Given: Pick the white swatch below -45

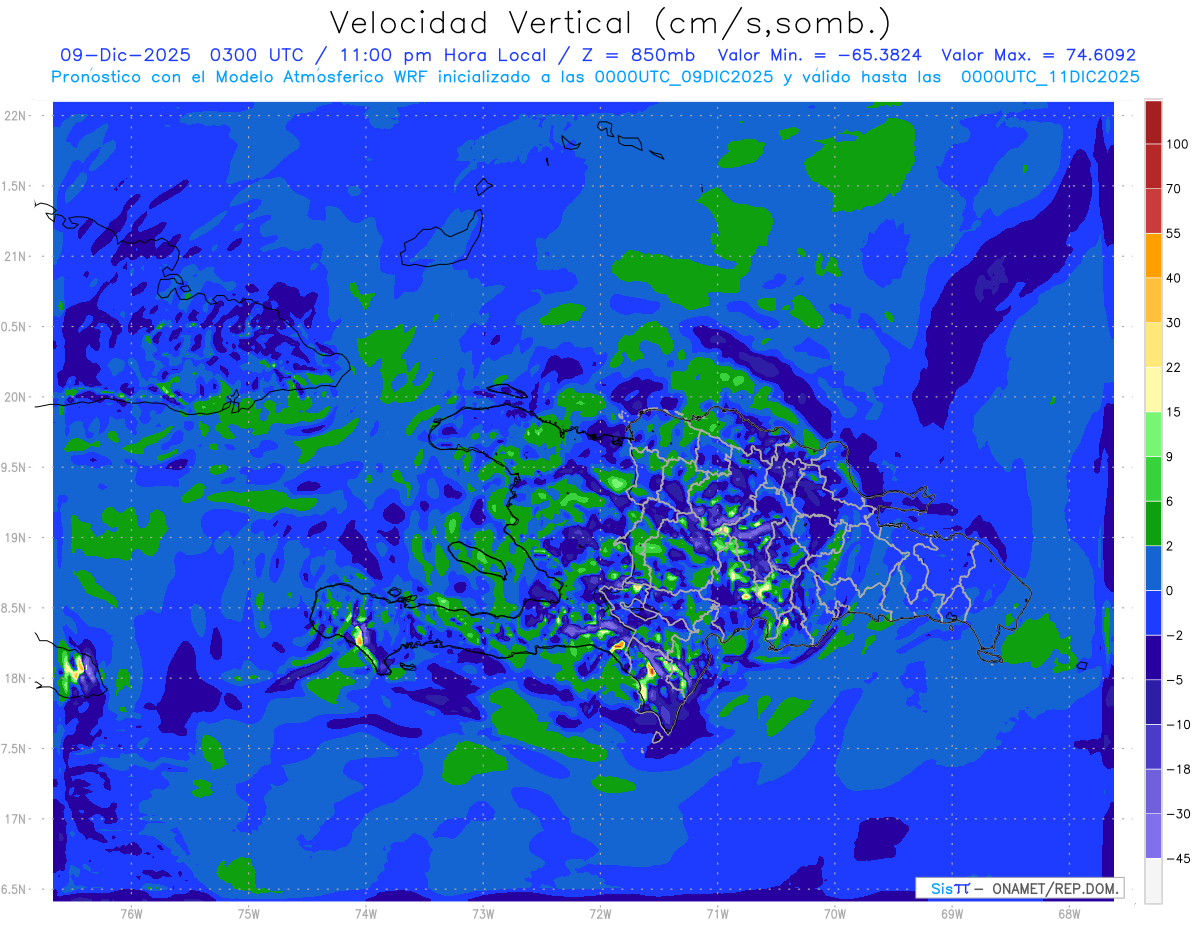Looking at the screenshot, I should click(1153, 880).
